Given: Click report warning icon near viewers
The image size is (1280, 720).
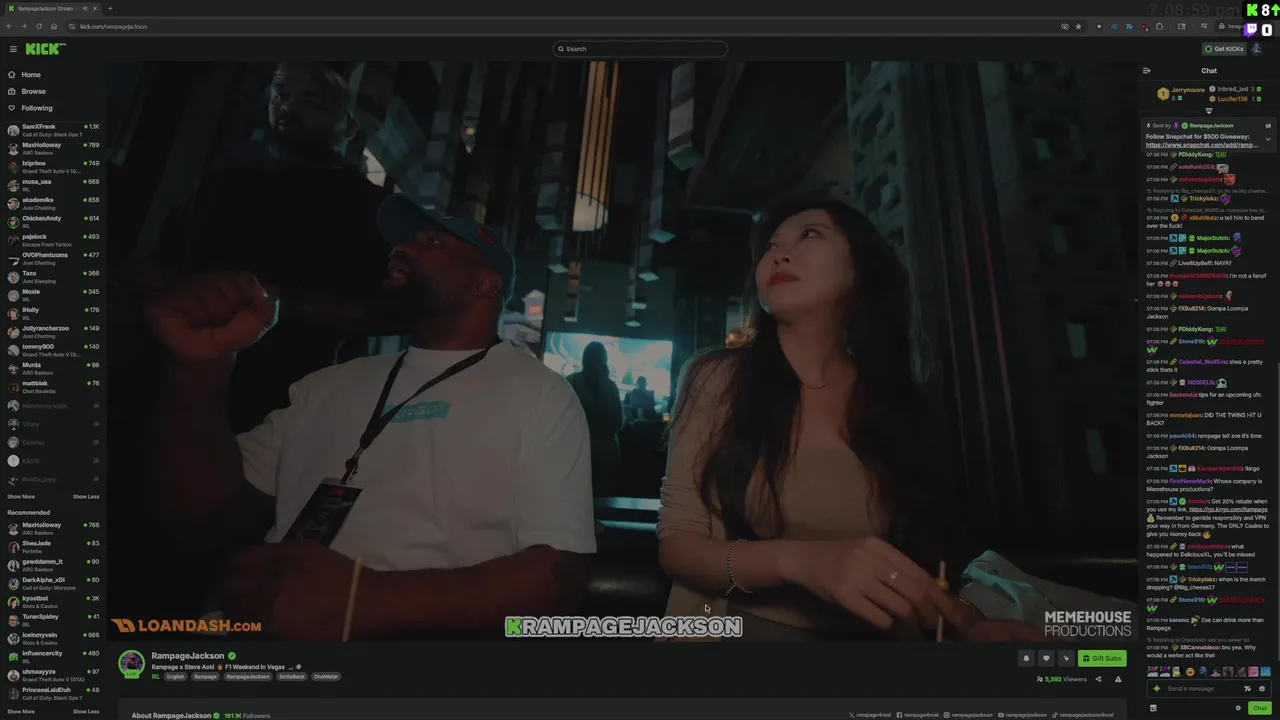Looking at the screenshot, I should 1118,680.
